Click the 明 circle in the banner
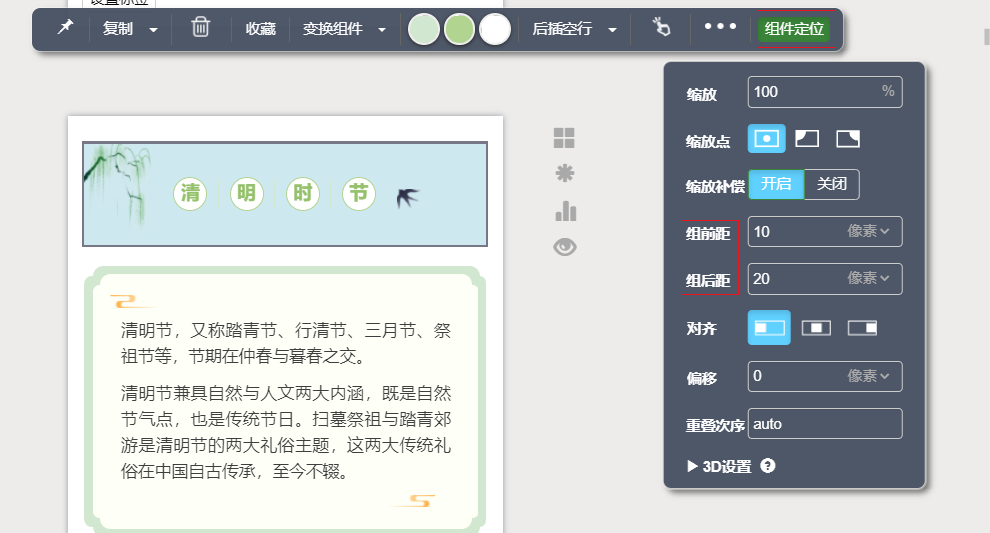The width and height of the screenshot is (990, 533). [x=246, y=193]
